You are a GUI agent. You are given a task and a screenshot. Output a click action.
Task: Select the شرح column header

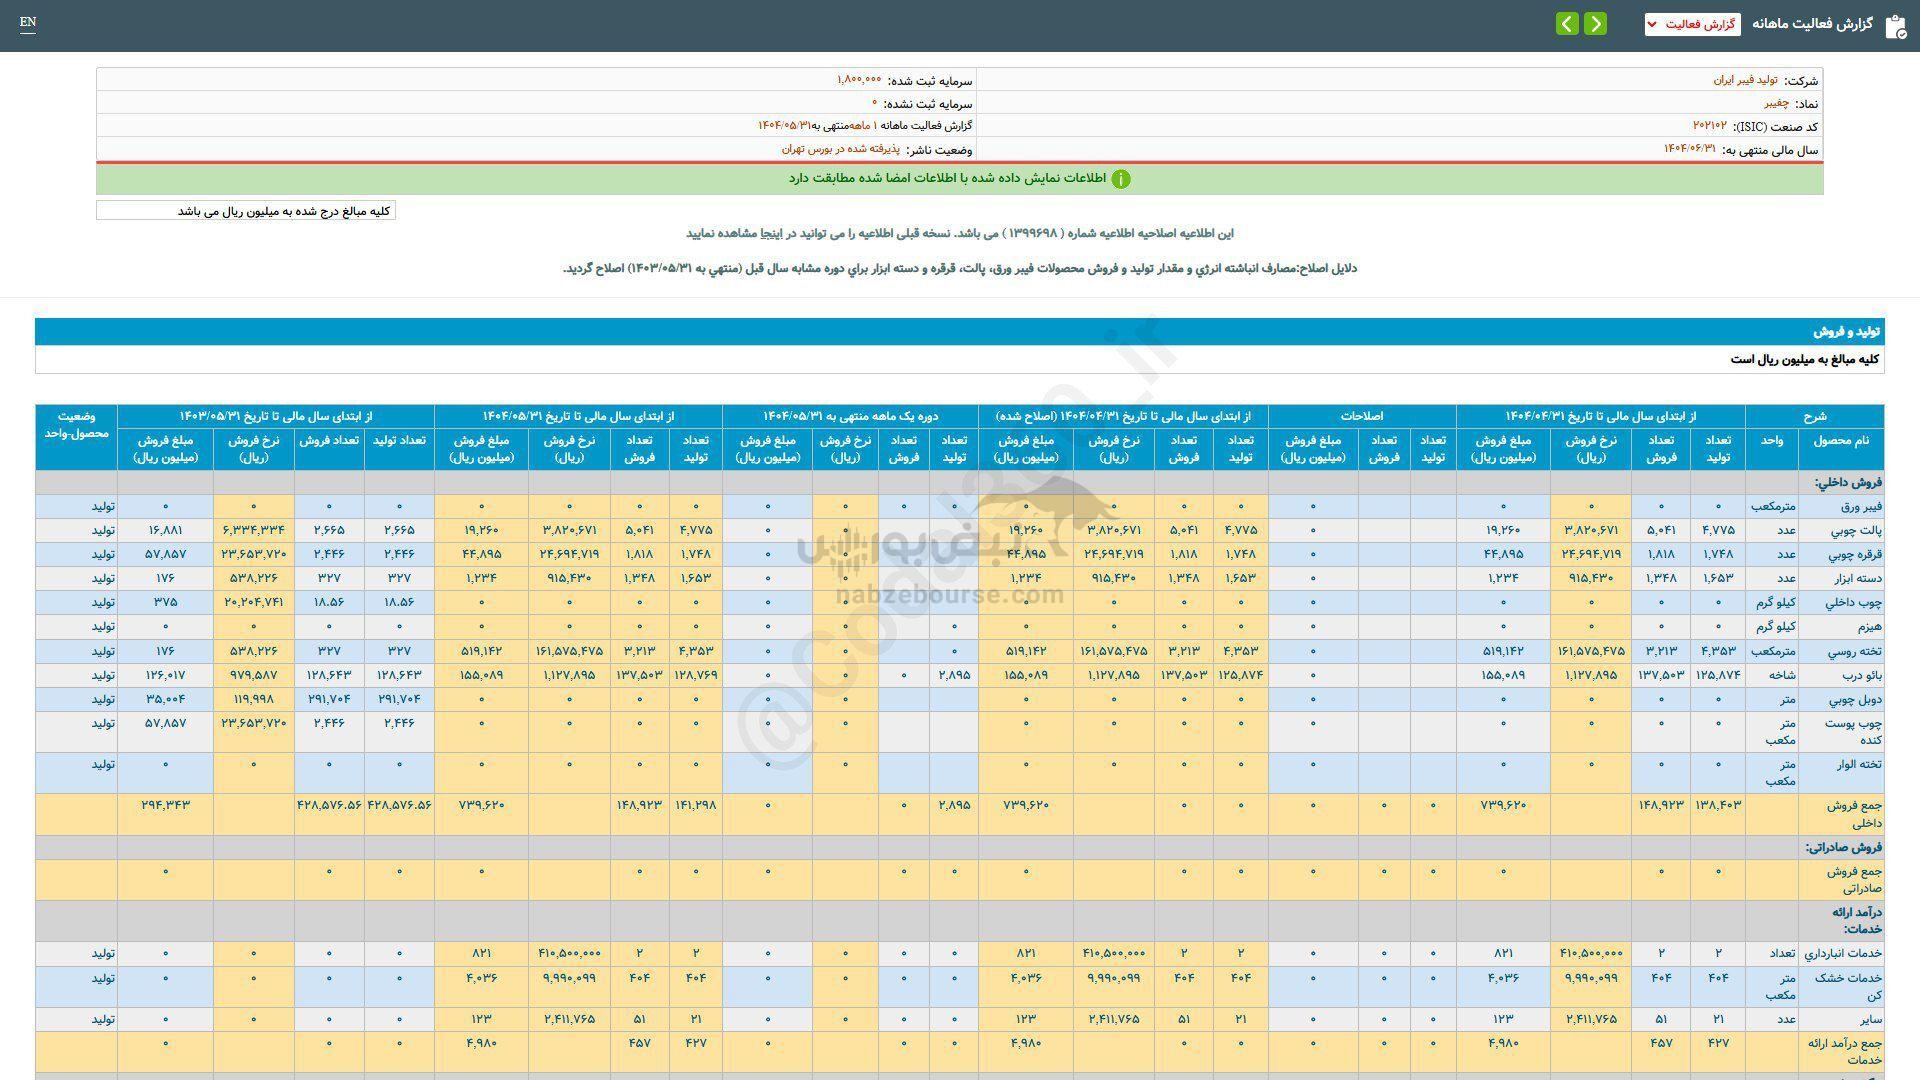click(1814, 416)
